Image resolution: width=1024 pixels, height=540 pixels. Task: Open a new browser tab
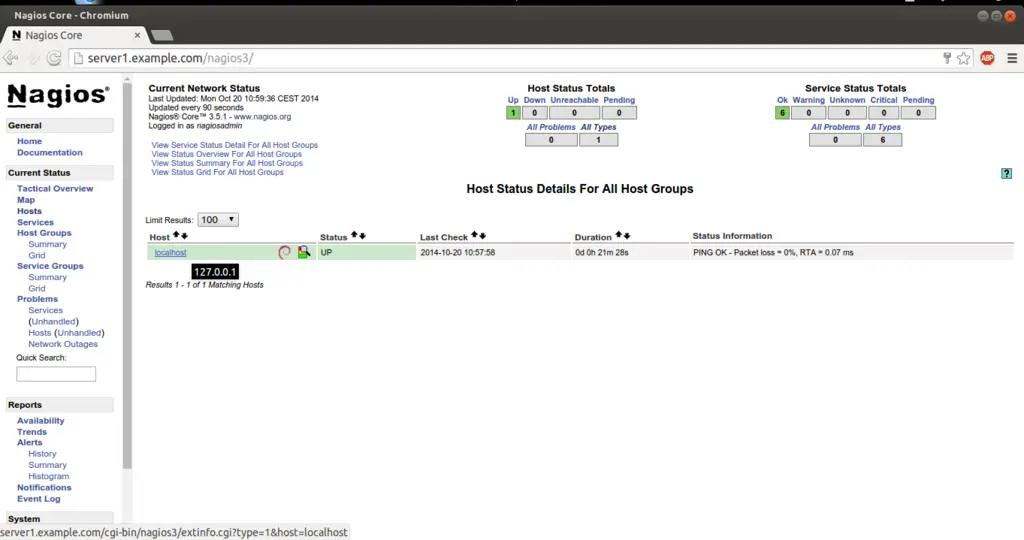click(162, 35)
